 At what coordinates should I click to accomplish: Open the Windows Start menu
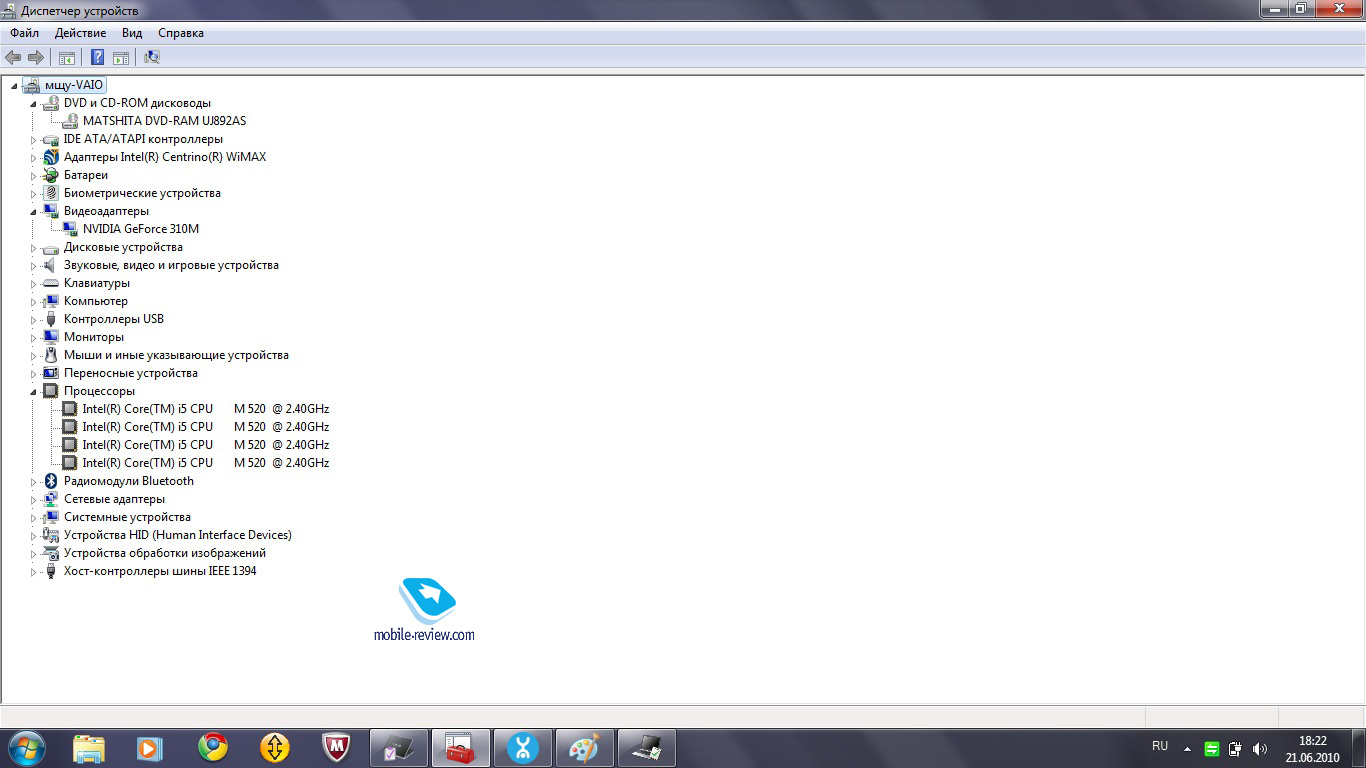(x=26, y=747)
